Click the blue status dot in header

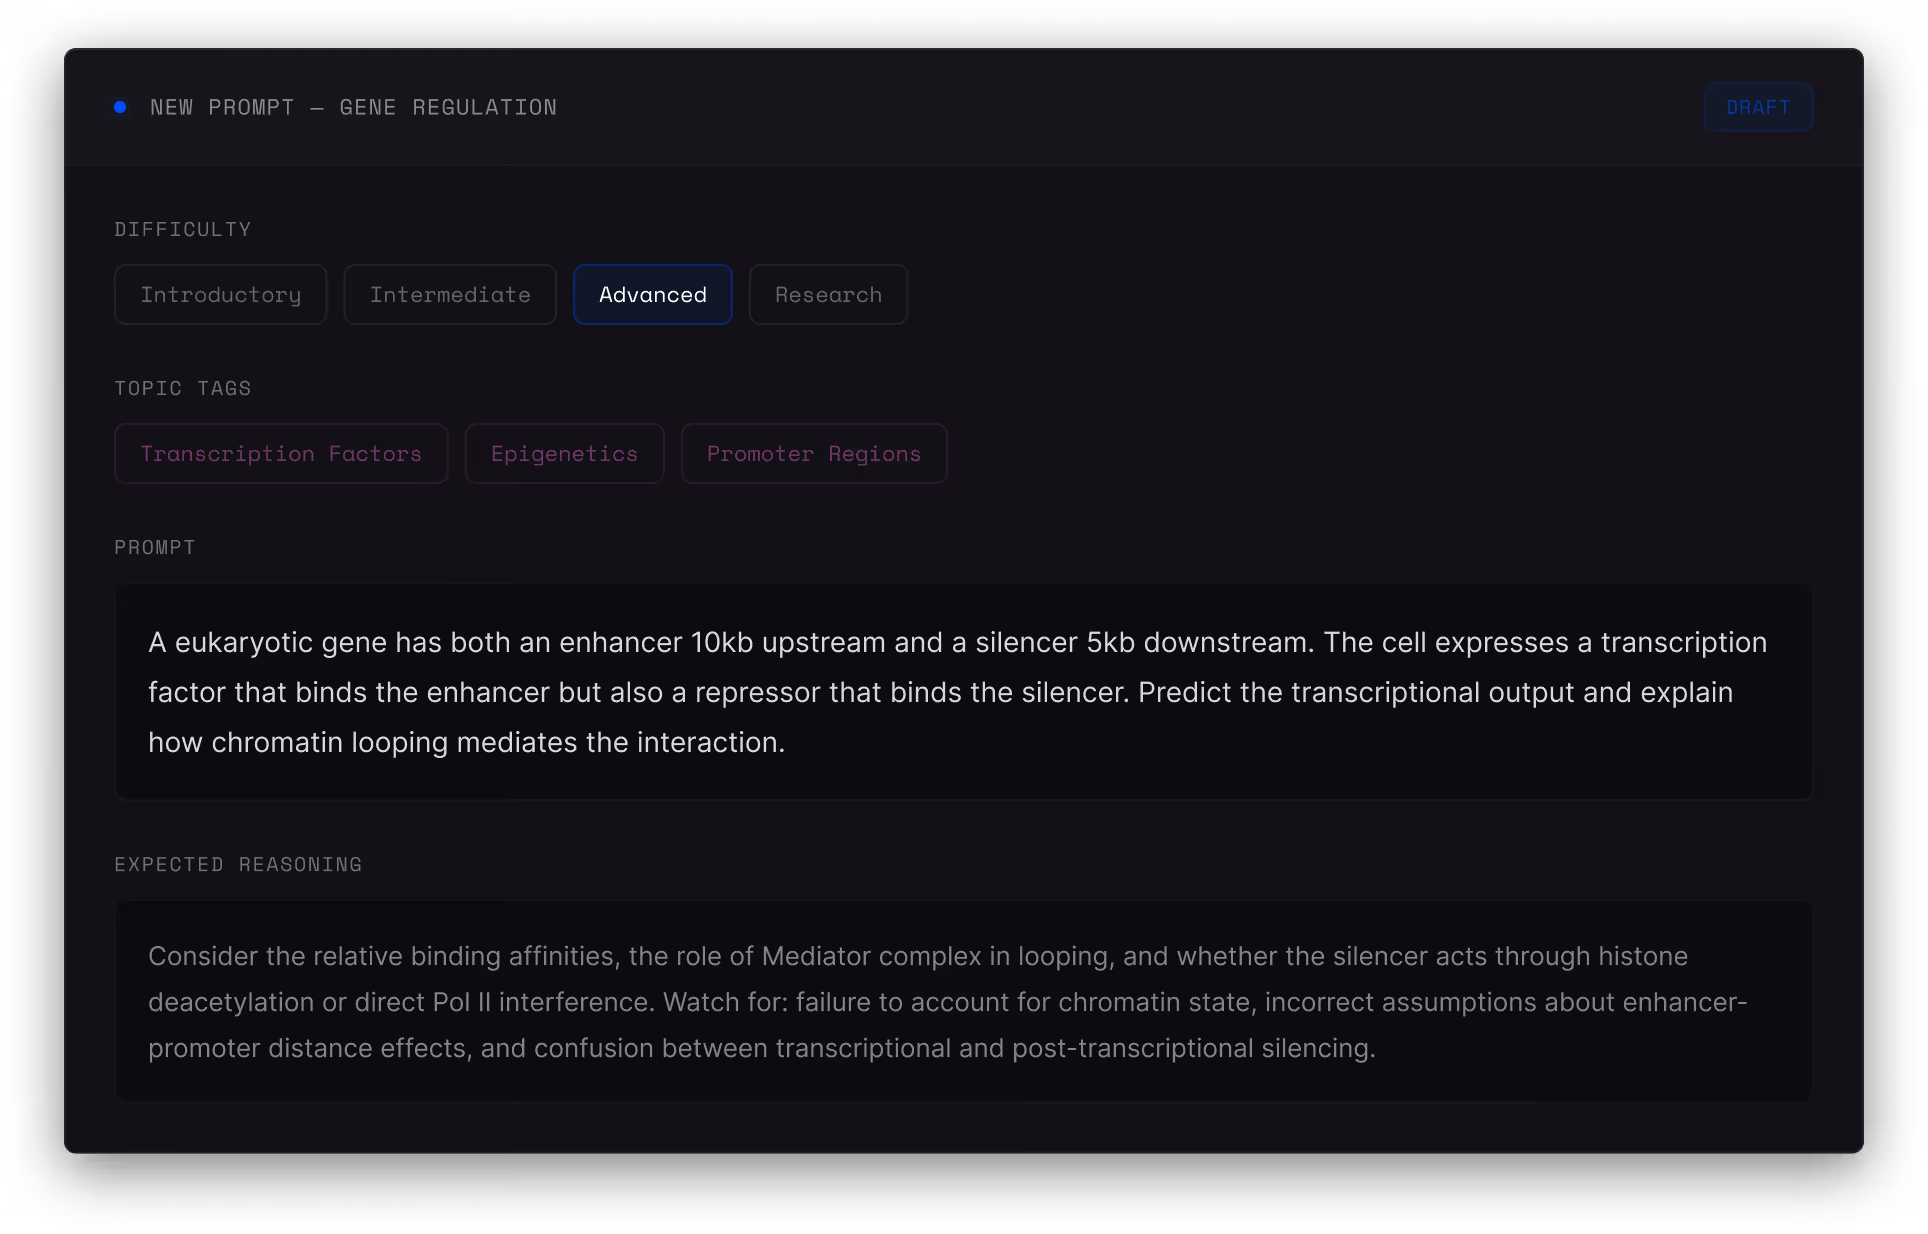pos(120,107)
